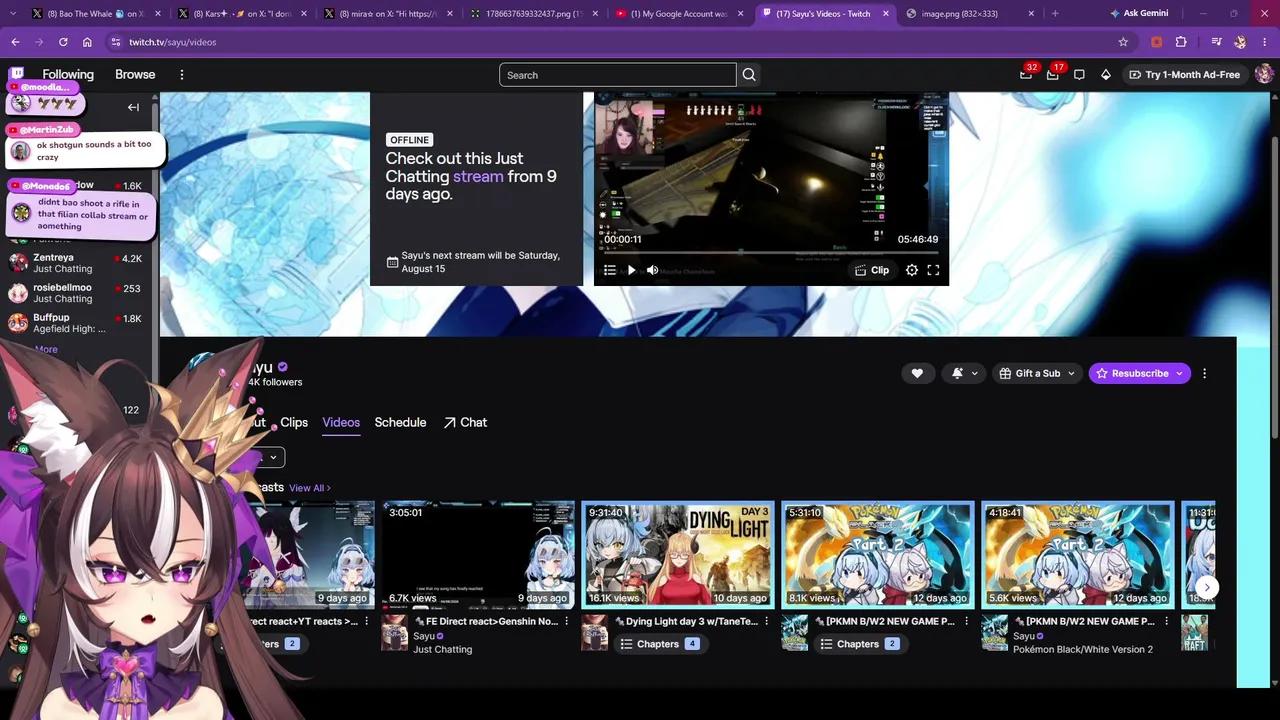Open the Pokémon Black/White Version 2 category link

coord(1083,649)
